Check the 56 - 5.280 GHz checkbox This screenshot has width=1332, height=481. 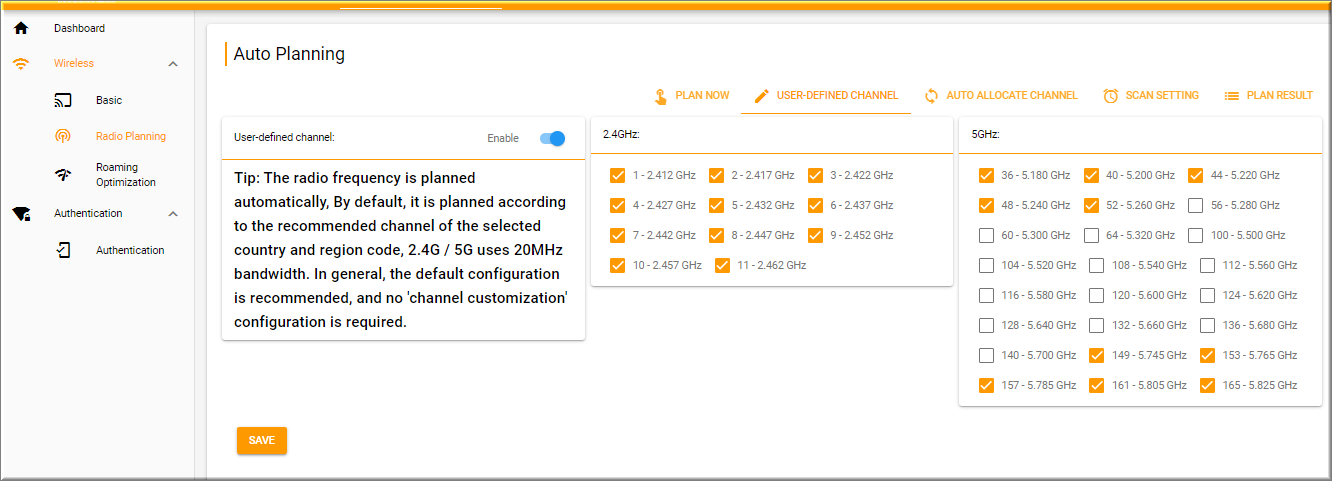pos(1196,205)
